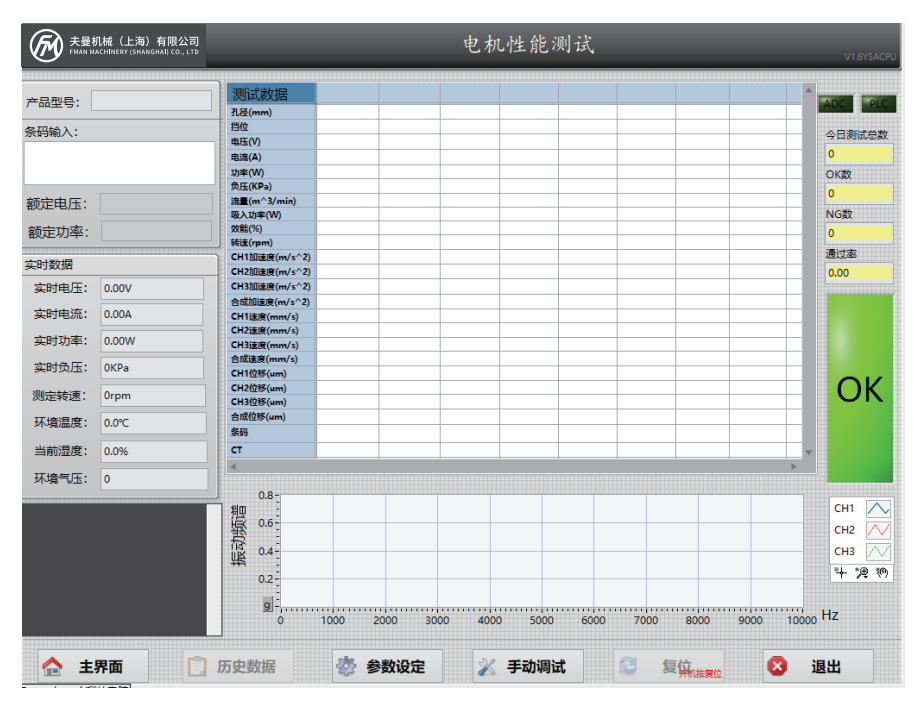The width and height of the screenshot is (923, 716).
Task: Click the PLC status indicator
Action: [x=879, y=104]
